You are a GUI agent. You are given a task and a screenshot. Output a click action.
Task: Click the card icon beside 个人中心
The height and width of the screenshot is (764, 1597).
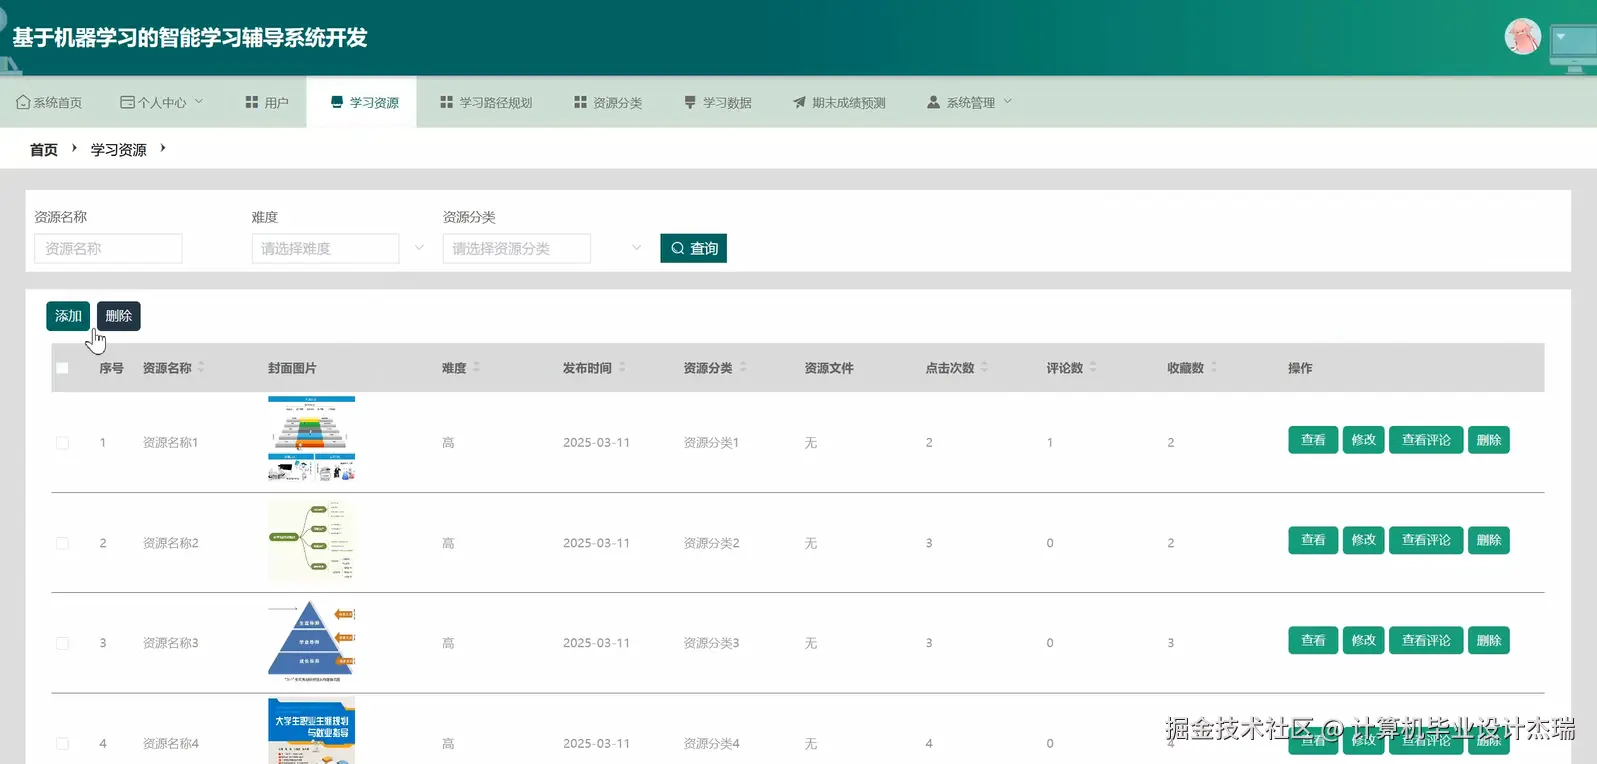[x=127, y=102]
